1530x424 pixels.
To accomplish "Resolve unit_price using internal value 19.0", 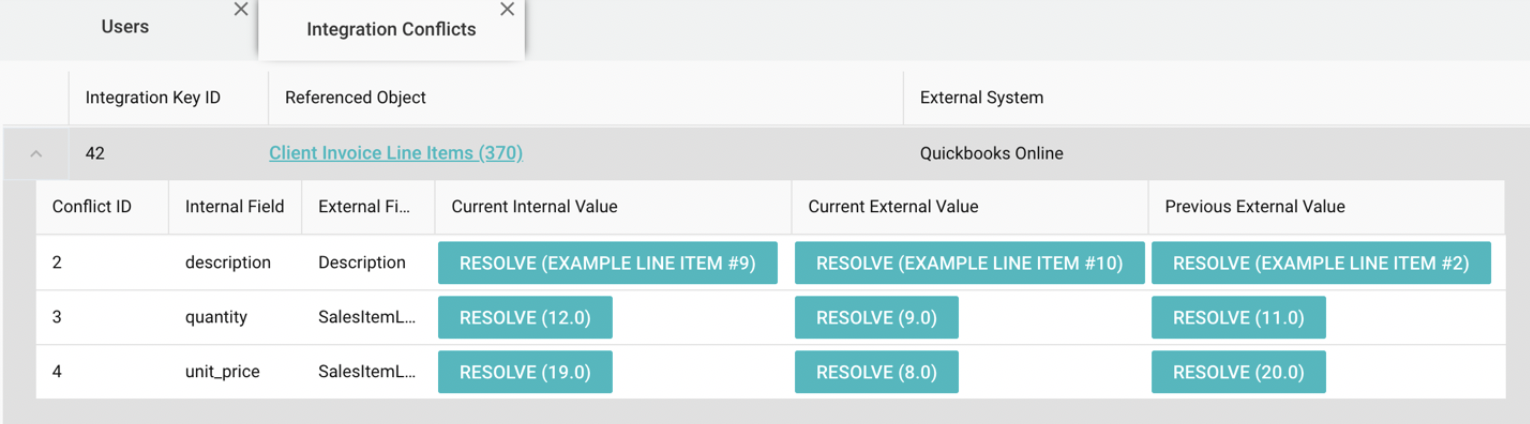I will [524, 372].
